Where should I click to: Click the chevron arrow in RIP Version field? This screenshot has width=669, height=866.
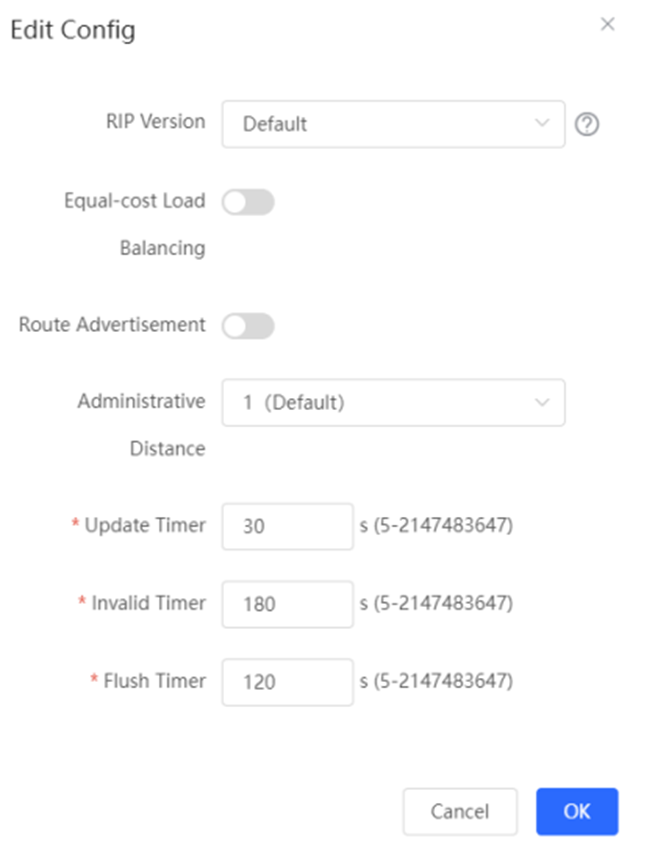[542, 123]
